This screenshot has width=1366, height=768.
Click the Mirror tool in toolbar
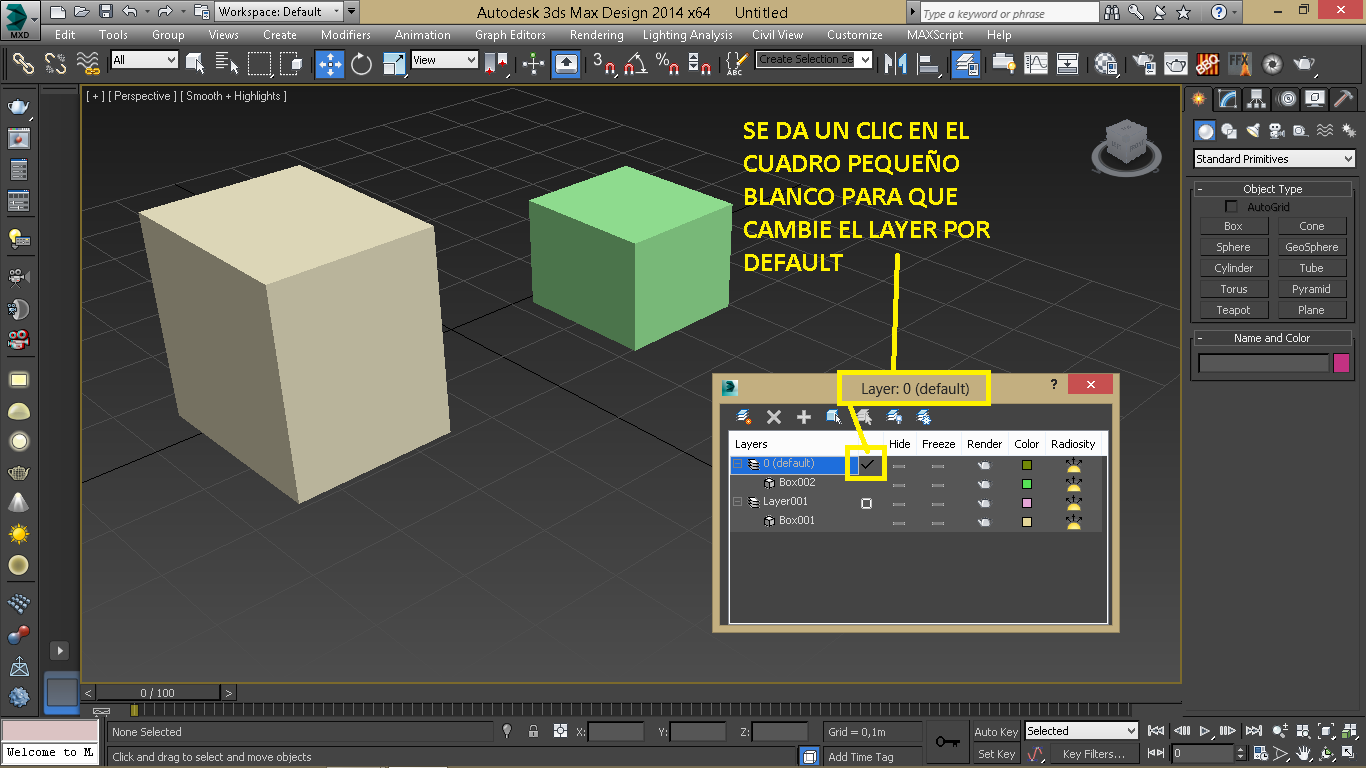[x=896, y=64]
